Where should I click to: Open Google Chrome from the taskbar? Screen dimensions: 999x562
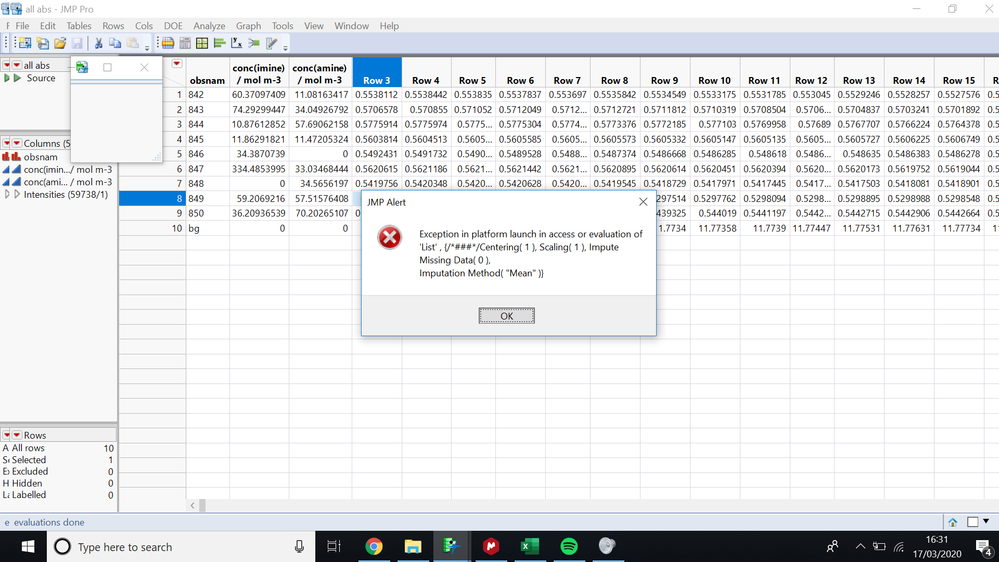(x=374, y=546)
